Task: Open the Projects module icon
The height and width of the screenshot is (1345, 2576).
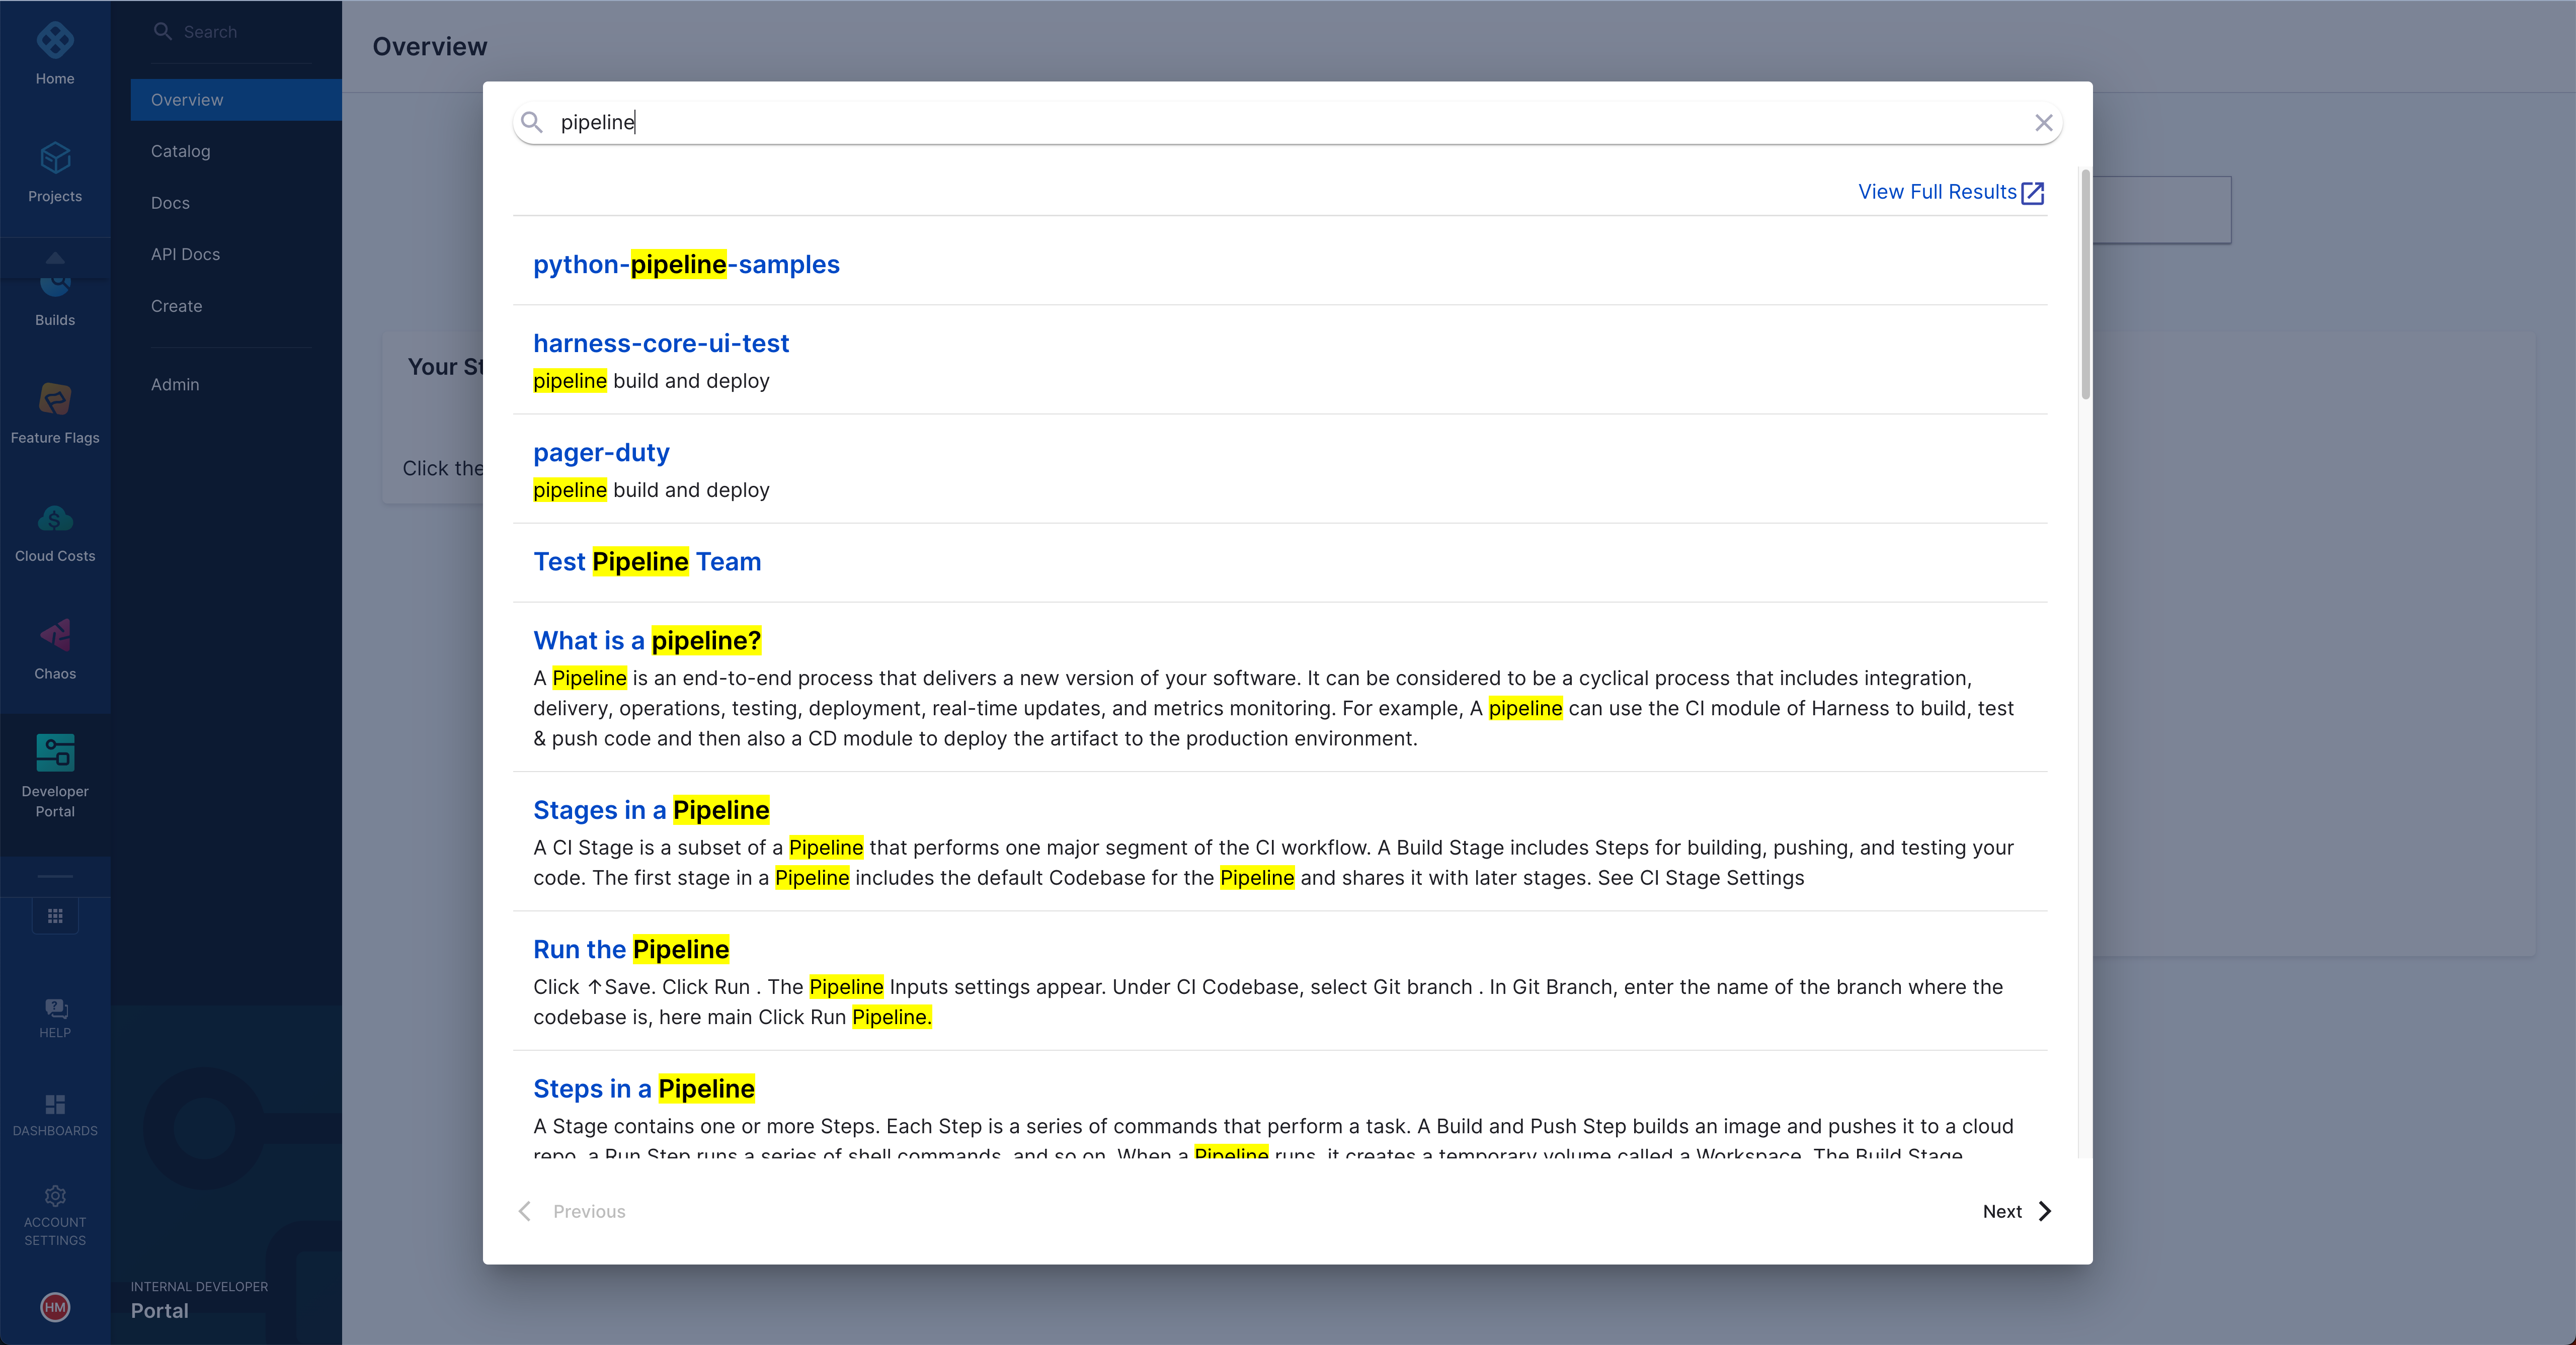Action: coord(55,158)
